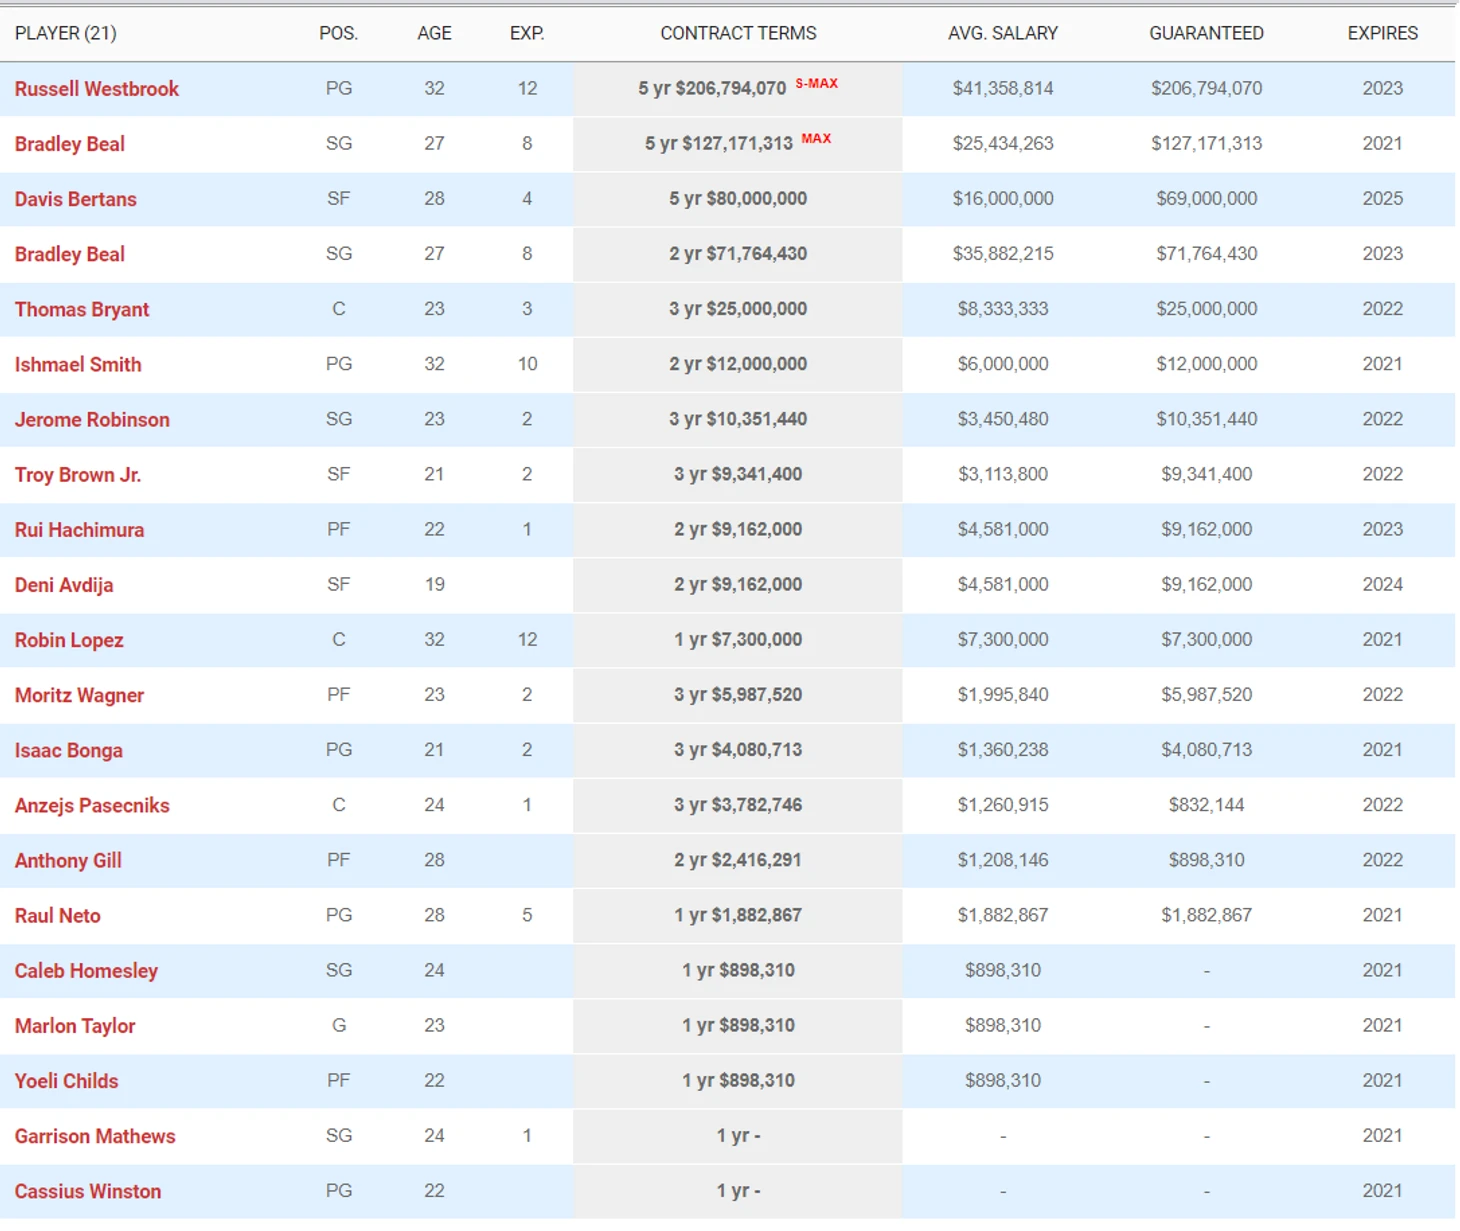Open Cassius Winston's player link
The image size is (1460, 1231).
(x=87, y=1191)
